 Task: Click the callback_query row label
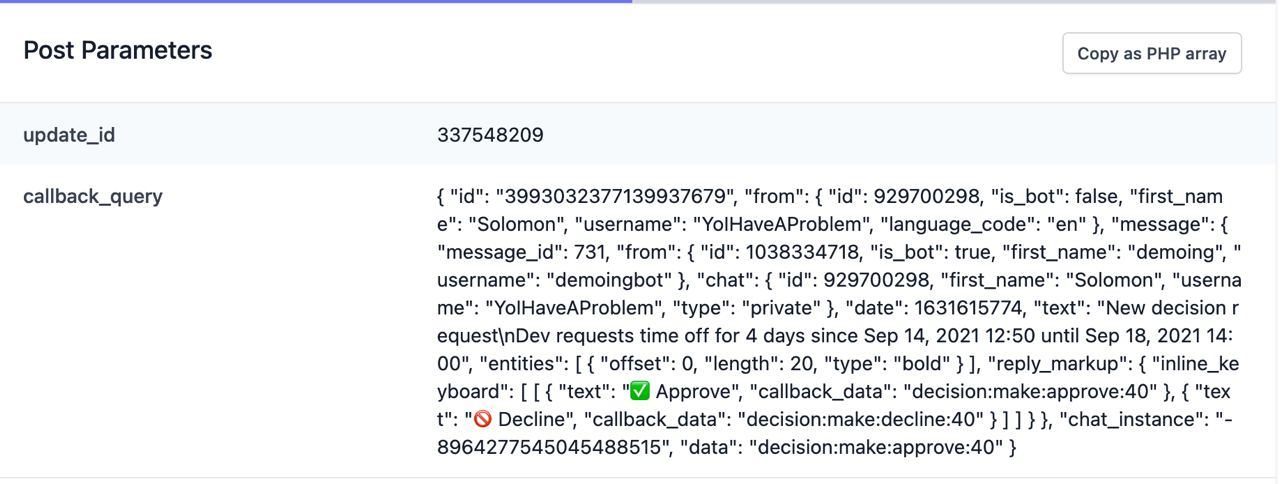pos(93,197)
